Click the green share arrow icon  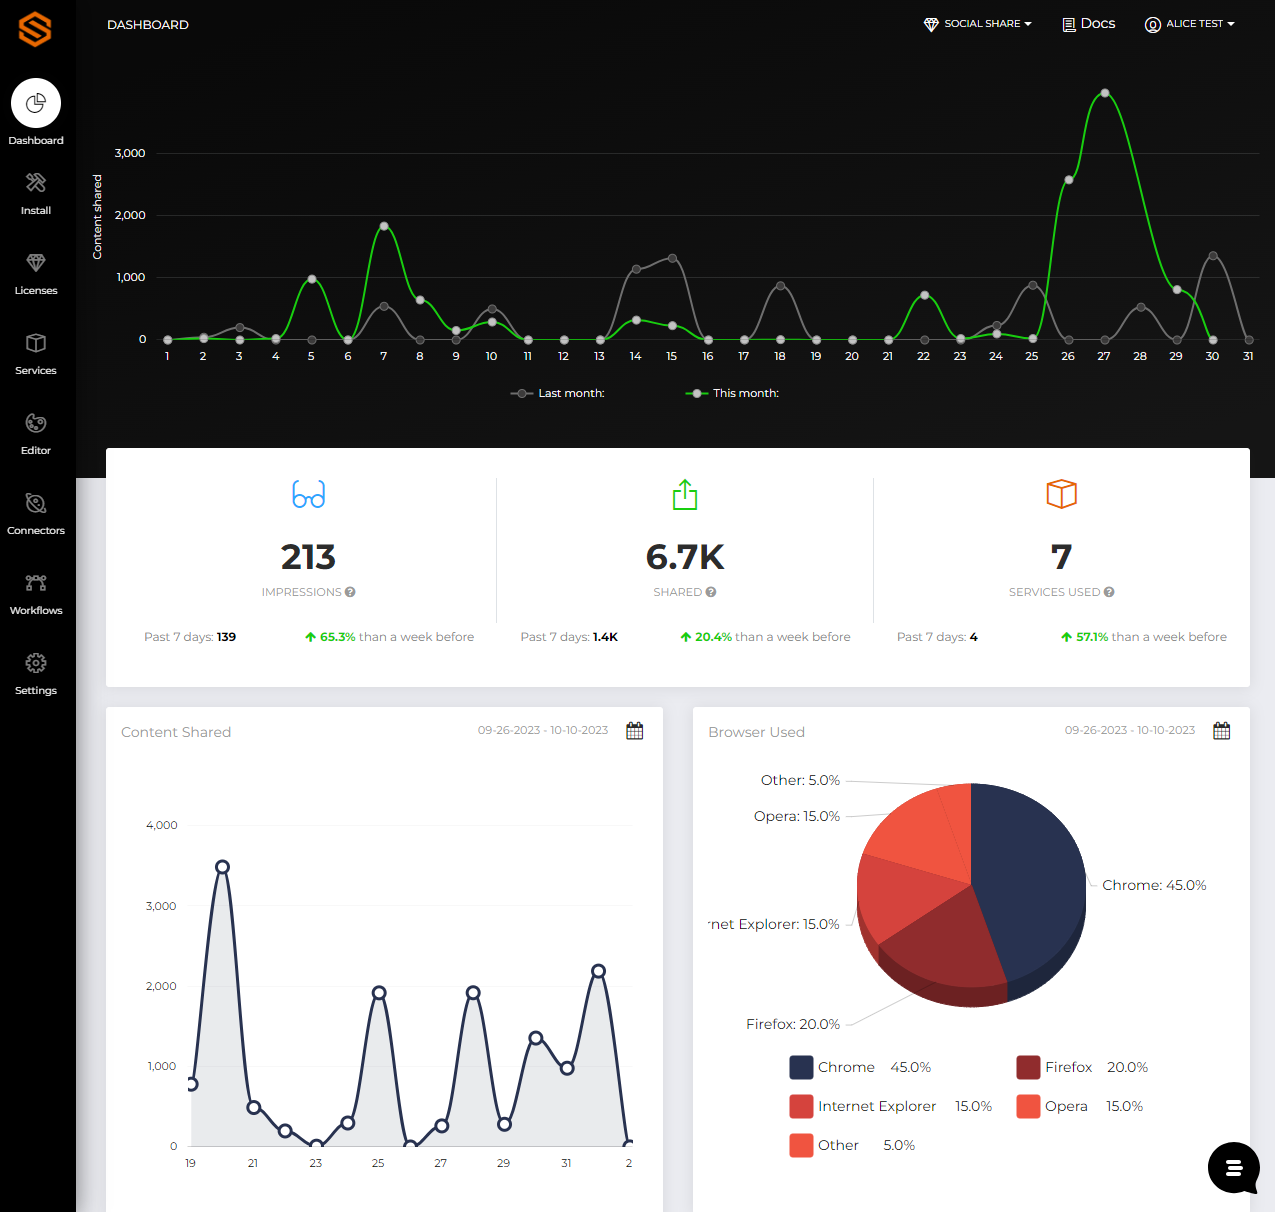[x=685, y=494]
